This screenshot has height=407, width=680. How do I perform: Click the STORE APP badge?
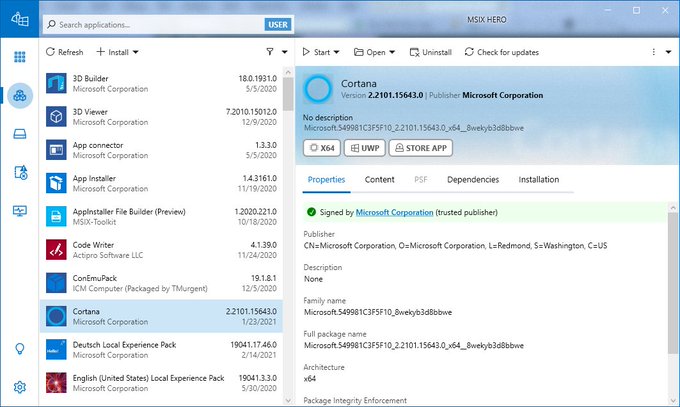click(x=421, y=148)
